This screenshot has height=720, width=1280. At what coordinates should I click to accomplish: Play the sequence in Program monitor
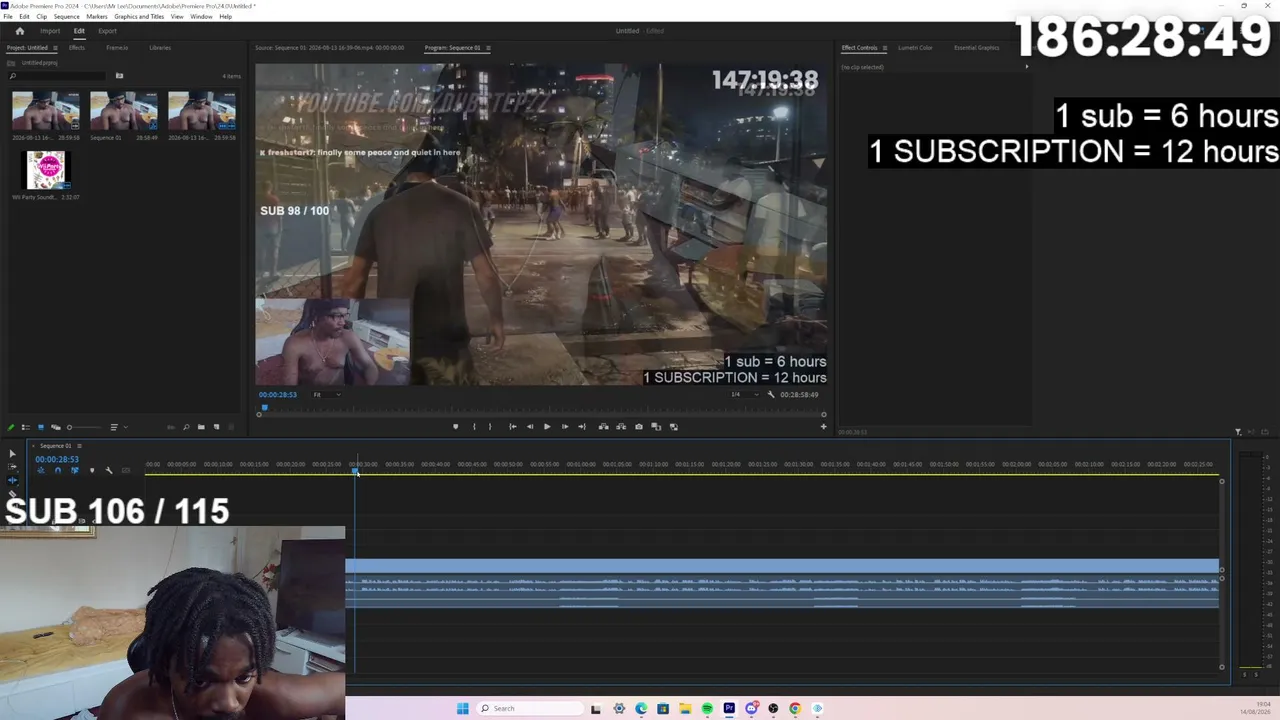pyautogui.click(x=547, y=427)
